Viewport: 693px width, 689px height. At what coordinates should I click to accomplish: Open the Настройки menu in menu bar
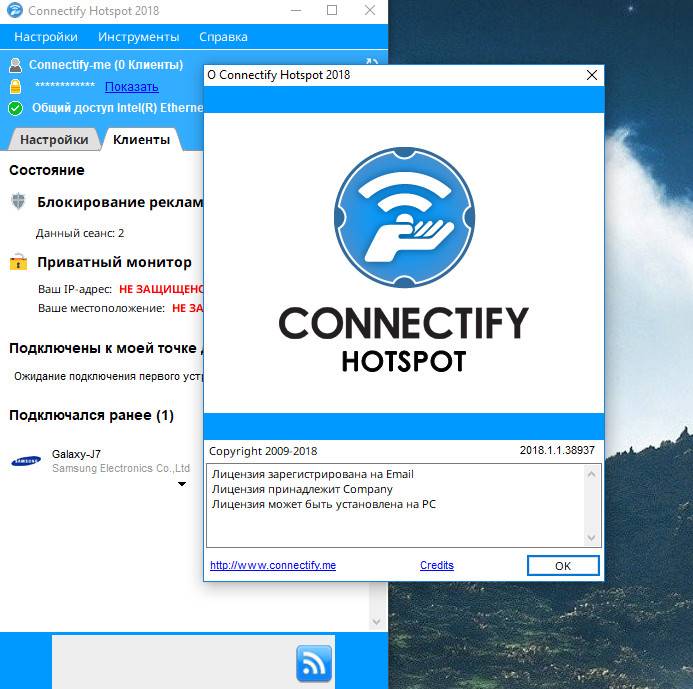click(46, 37)
